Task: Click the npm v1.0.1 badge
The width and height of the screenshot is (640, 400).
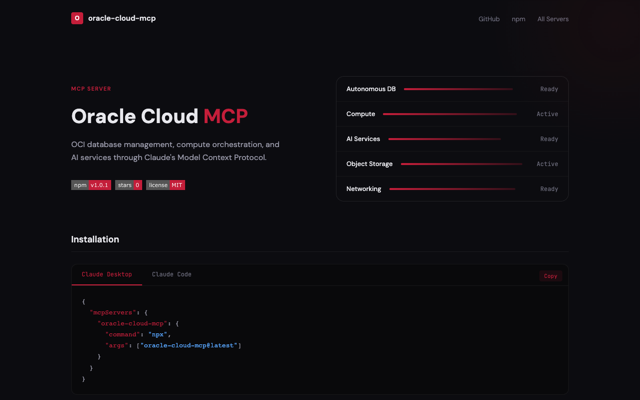Action: tap(91, 185)
